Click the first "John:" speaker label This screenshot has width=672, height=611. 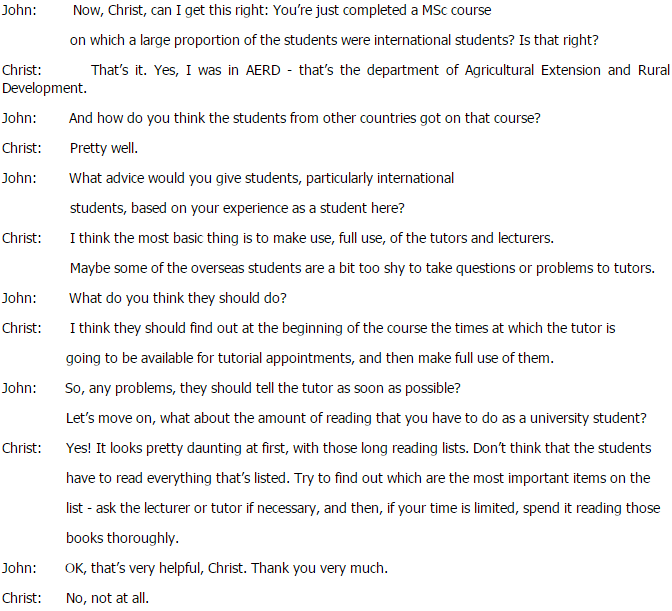coord(19,10)
